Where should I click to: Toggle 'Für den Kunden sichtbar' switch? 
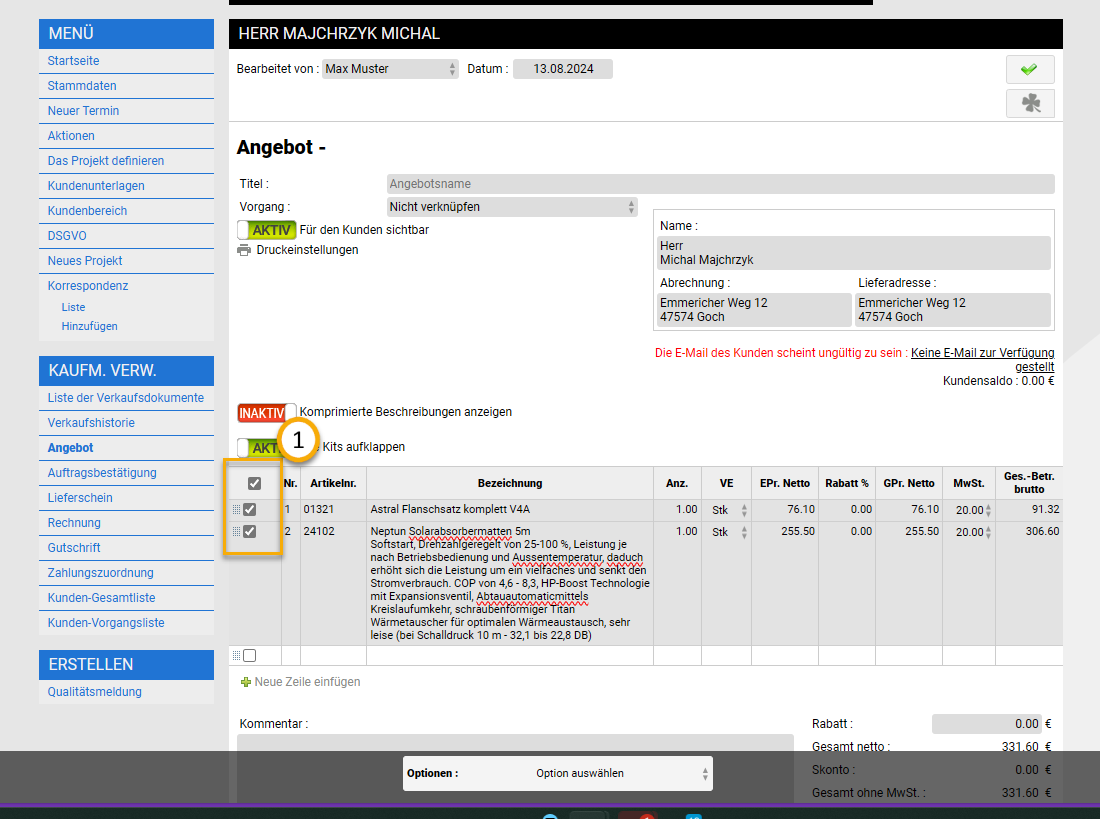pyautogui.click(x=266, y=230)
